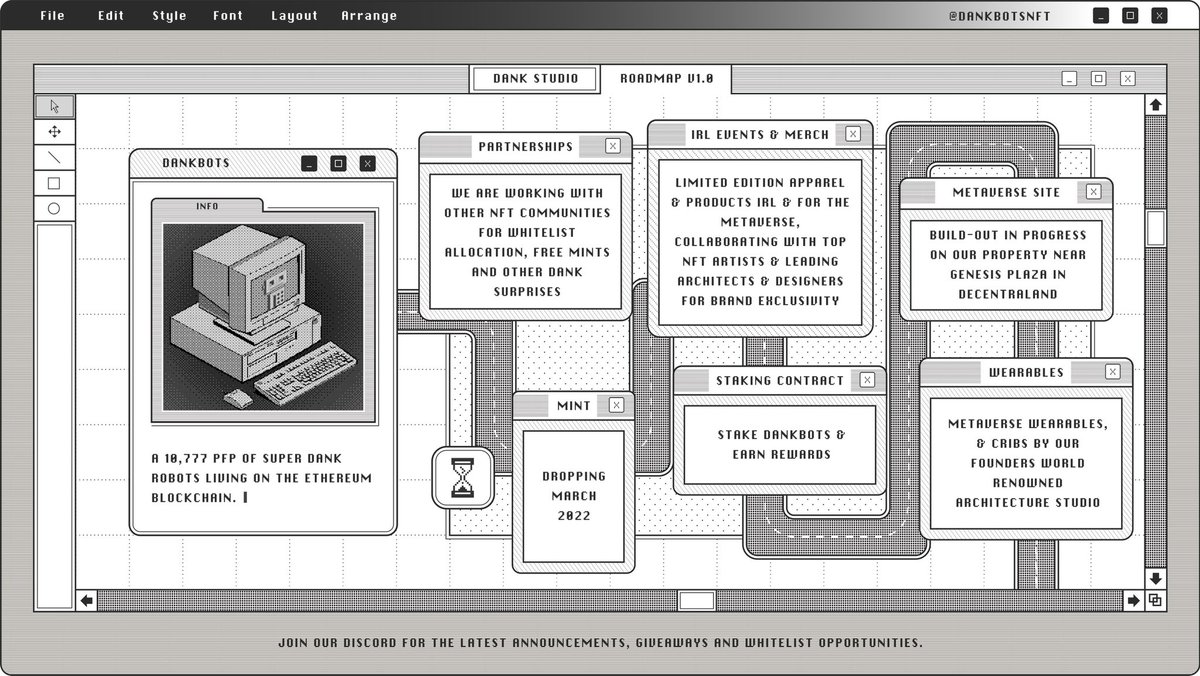The width and height of the screenshot is (1200, 676).
Task: Click the Staking Contract panel title
Action: (780, 380)
